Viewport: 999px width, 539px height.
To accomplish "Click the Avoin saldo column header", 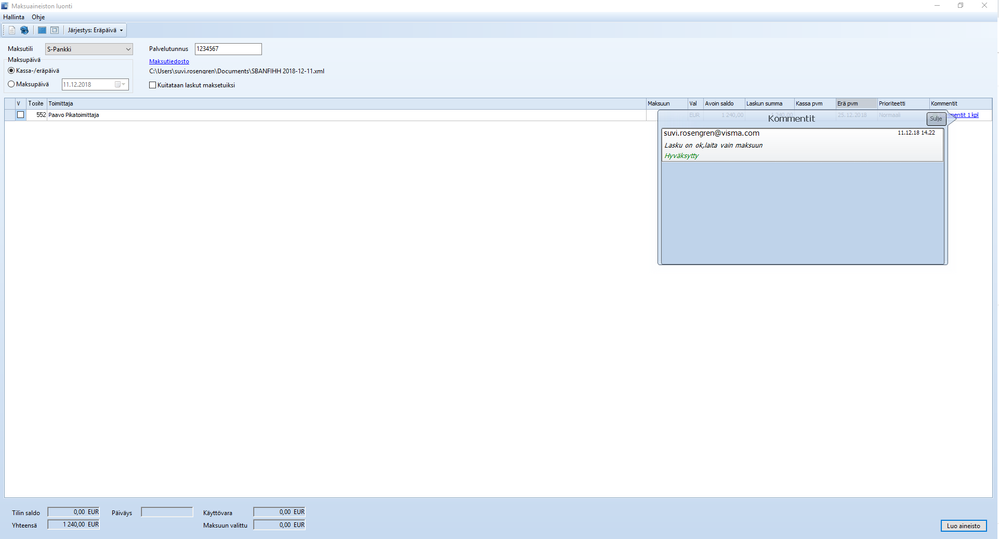I will 723,103.
